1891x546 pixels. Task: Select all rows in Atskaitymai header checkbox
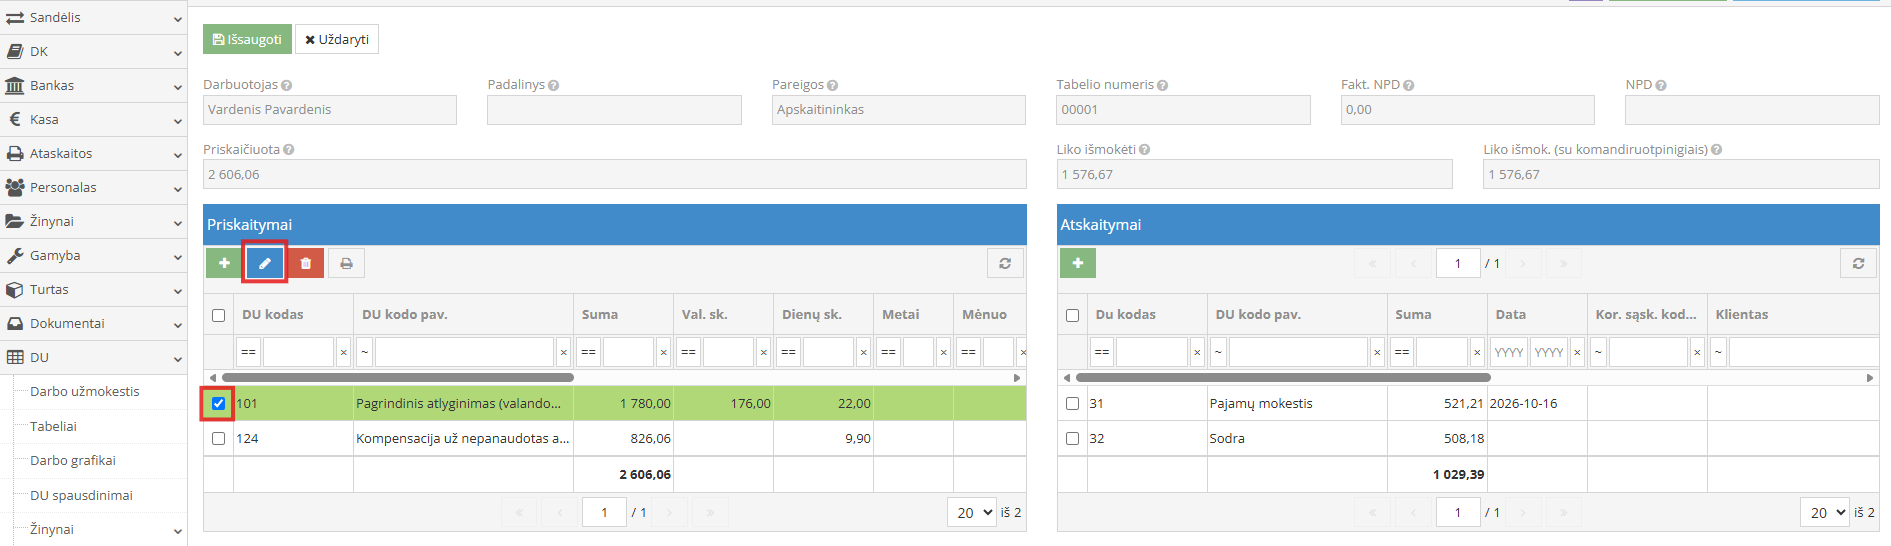point(1073,316)
